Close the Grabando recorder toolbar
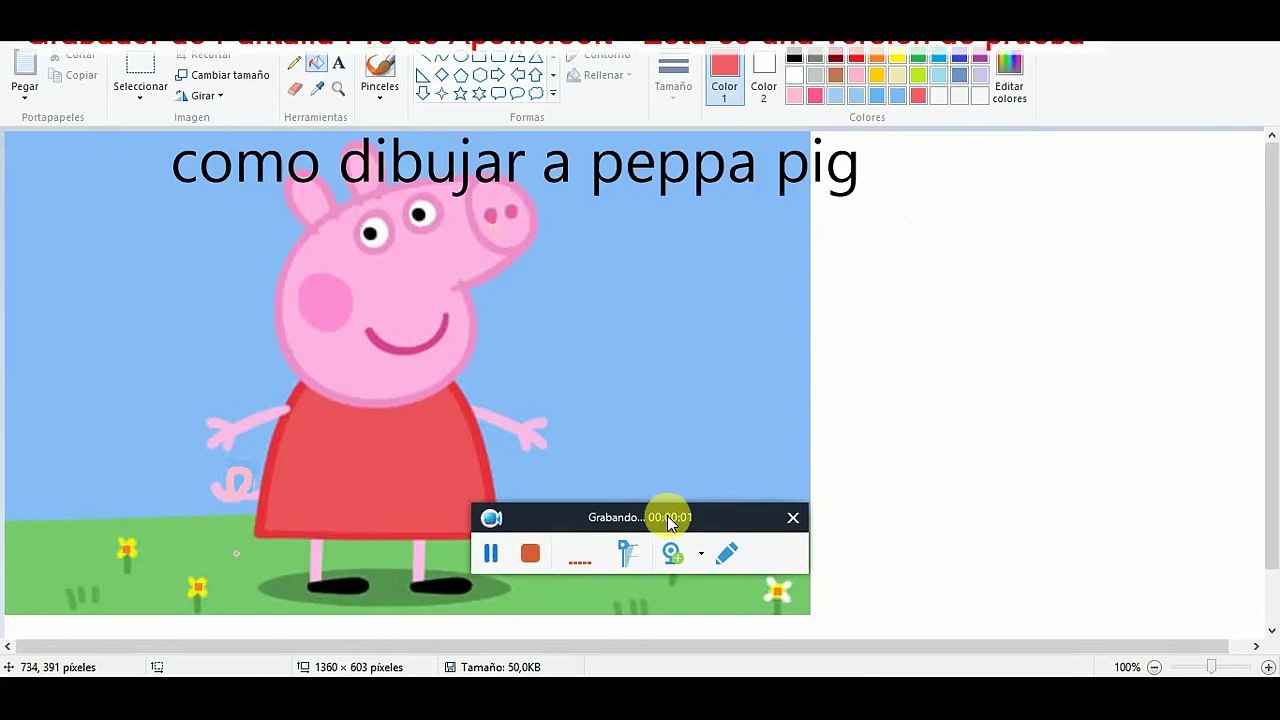This screenshot has height=720, width=1280. tap(793, 518)
